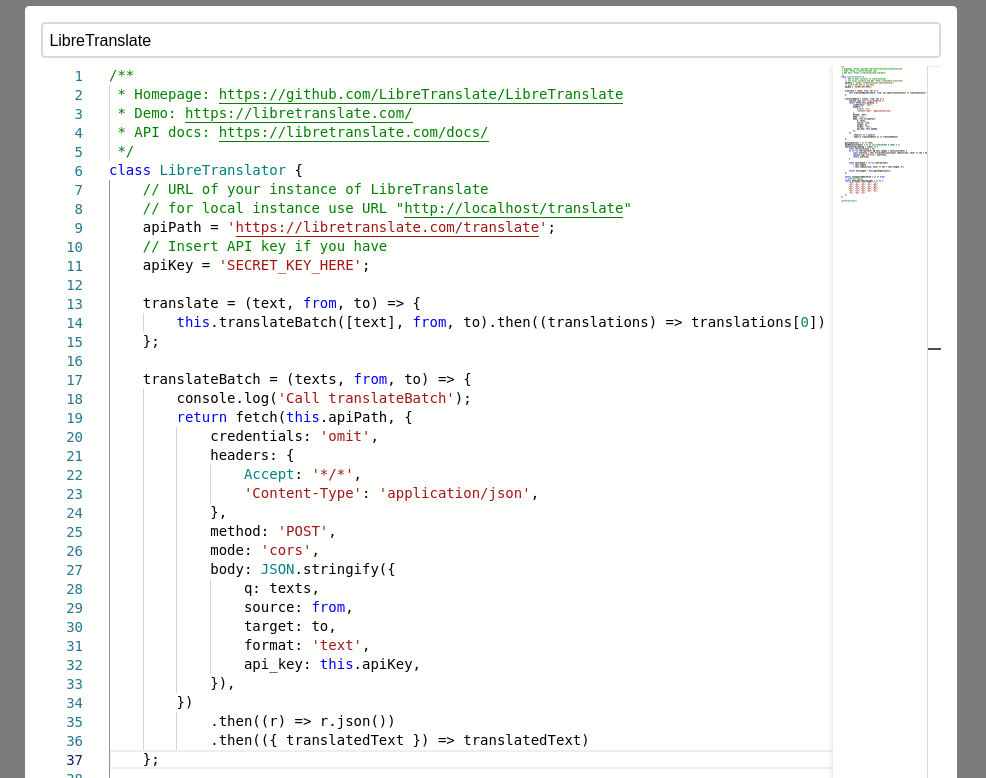Click the 'cors' string value
This screenshot has width=986, height=778.
click(286, 550)
